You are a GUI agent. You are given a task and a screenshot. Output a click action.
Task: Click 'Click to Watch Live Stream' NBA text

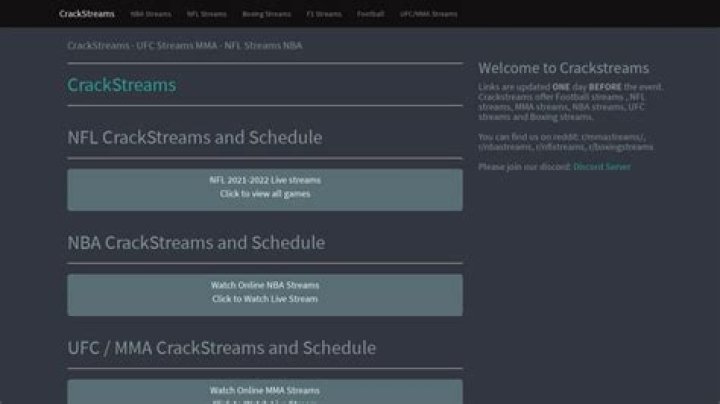tap(265, 299)
